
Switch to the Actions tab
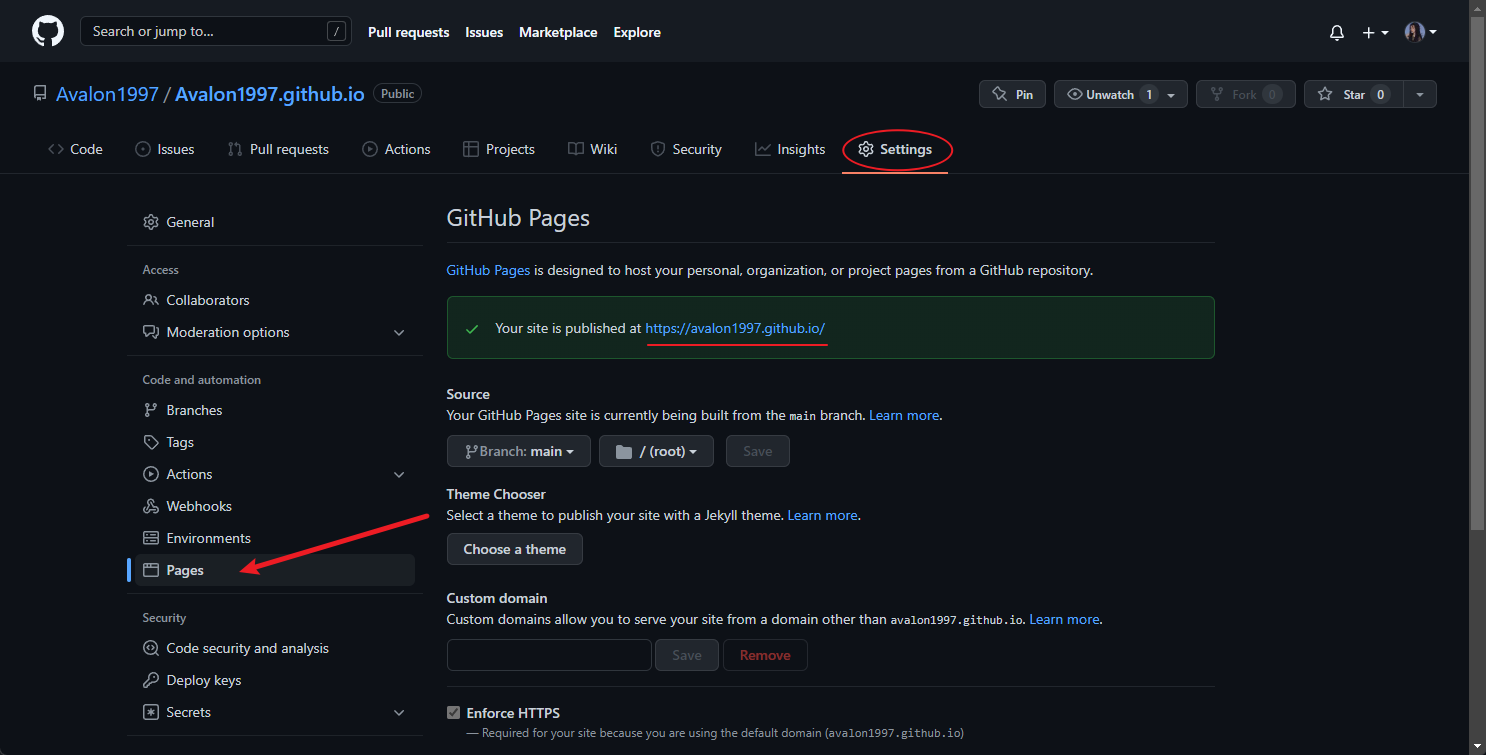(396, 149)
